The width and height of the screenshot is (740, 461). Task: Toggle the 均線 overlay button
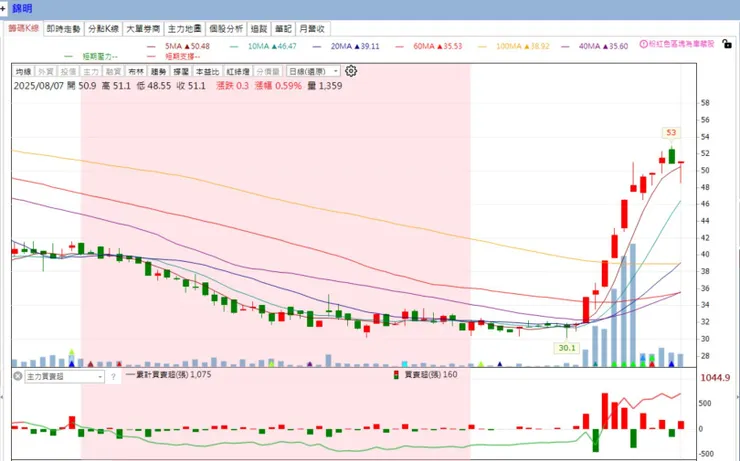point(23,72)
